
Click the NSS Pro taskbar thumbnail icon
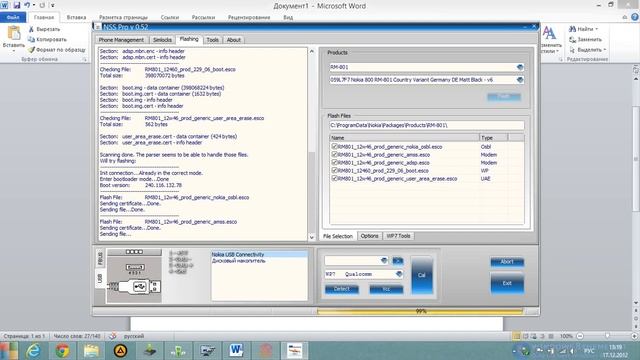click(294, 351)
